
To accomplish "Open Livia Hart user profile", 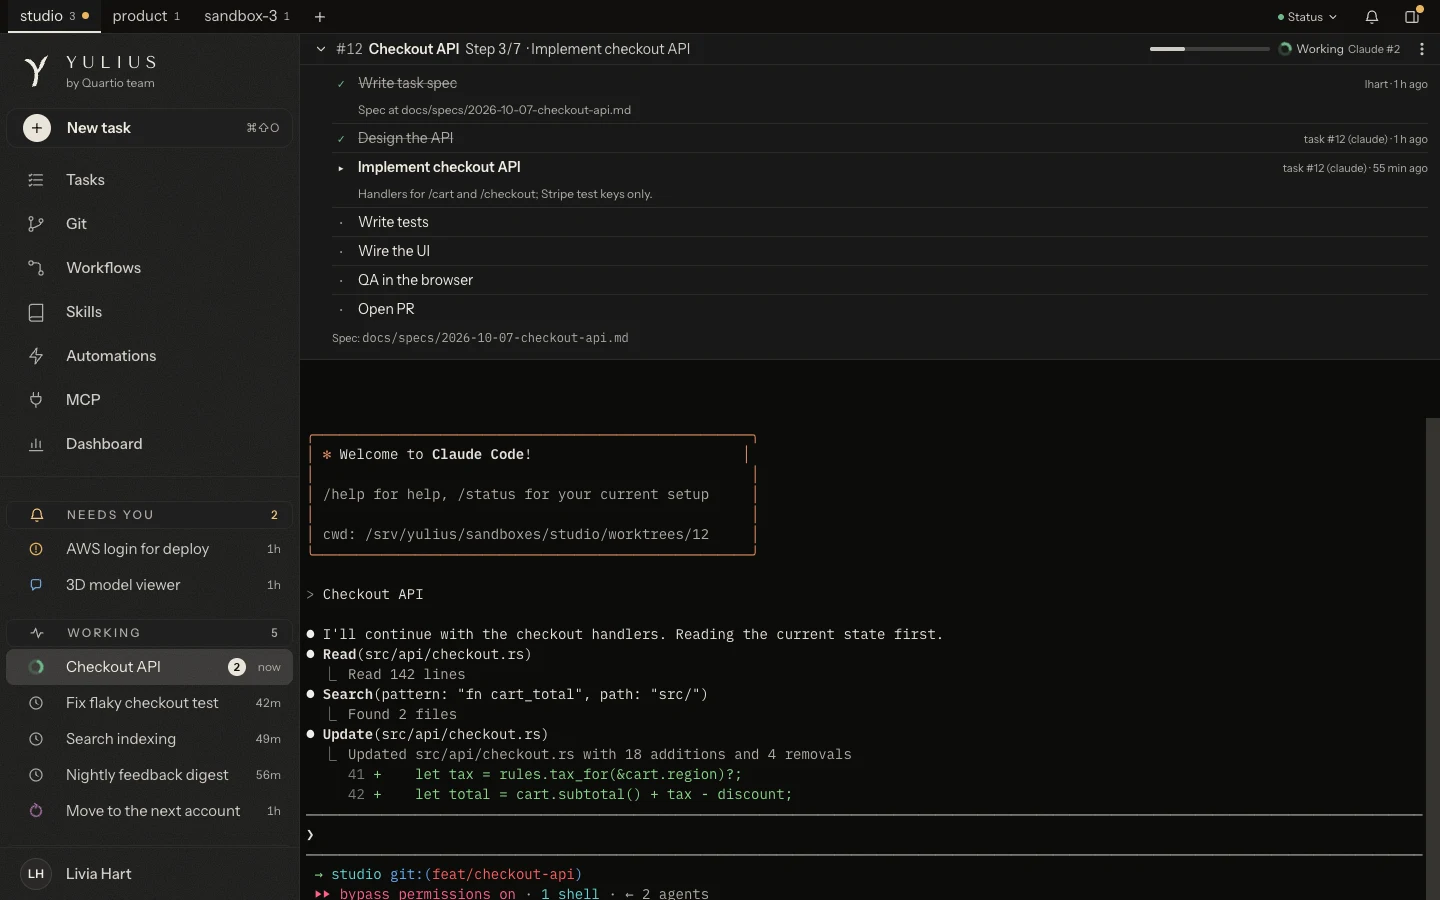I will (x=150, y=874).
